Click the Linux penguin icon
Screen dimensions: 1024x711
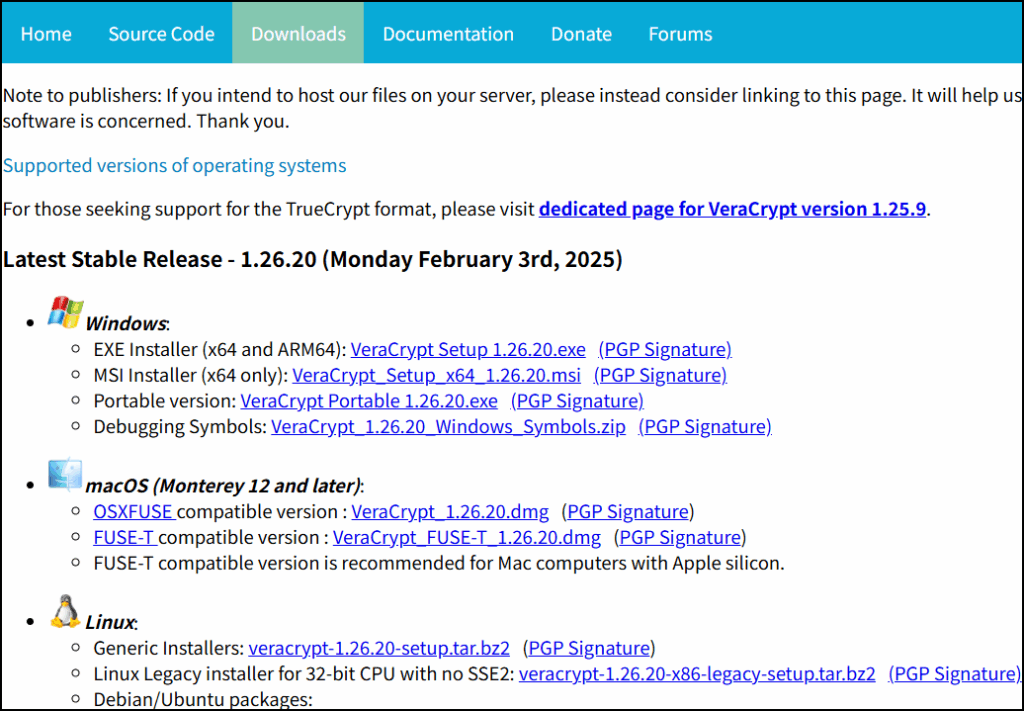coord(65,610)
